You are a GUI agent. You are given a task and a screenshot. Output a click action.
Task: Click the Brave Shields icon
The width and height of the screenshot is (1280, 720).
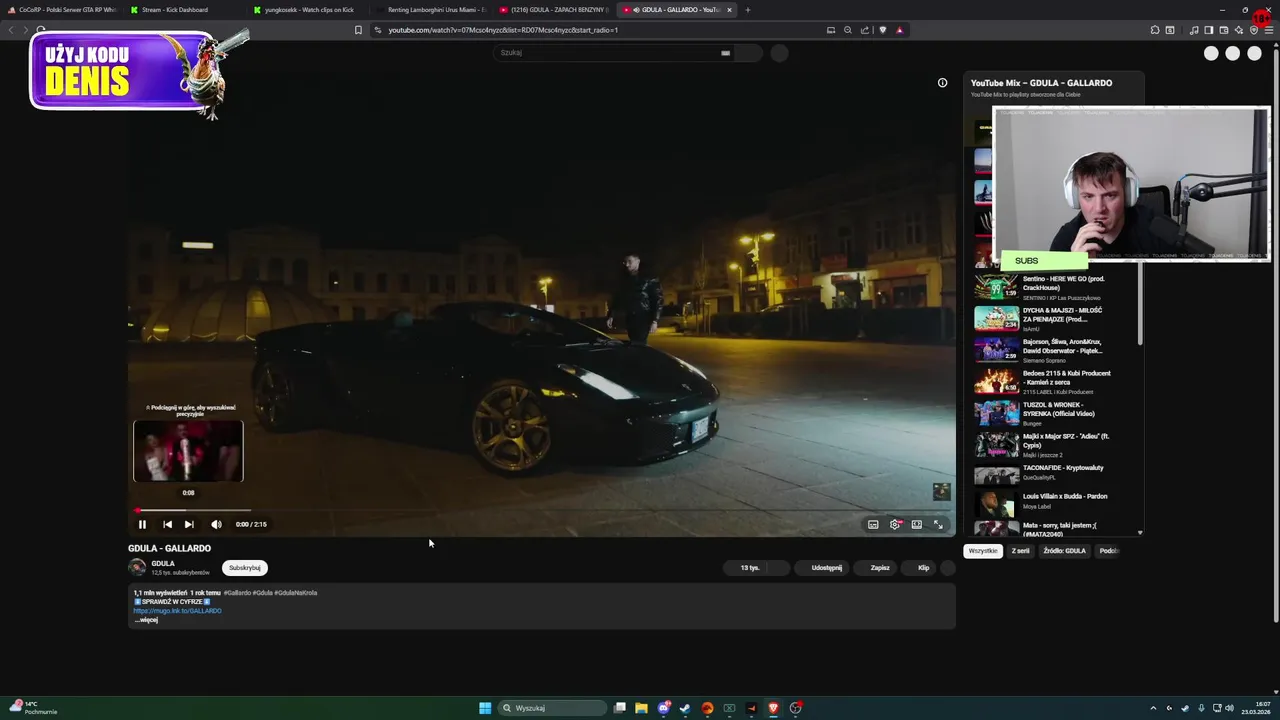(x=882, y=30)
